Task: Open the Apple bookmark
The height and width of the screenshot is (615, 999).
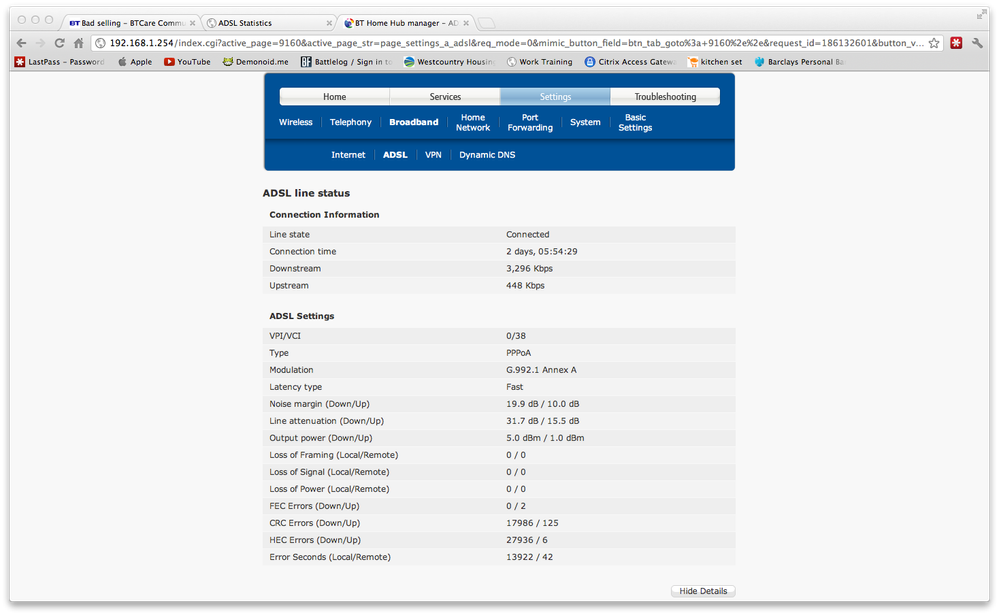Action: click(135, 62)
